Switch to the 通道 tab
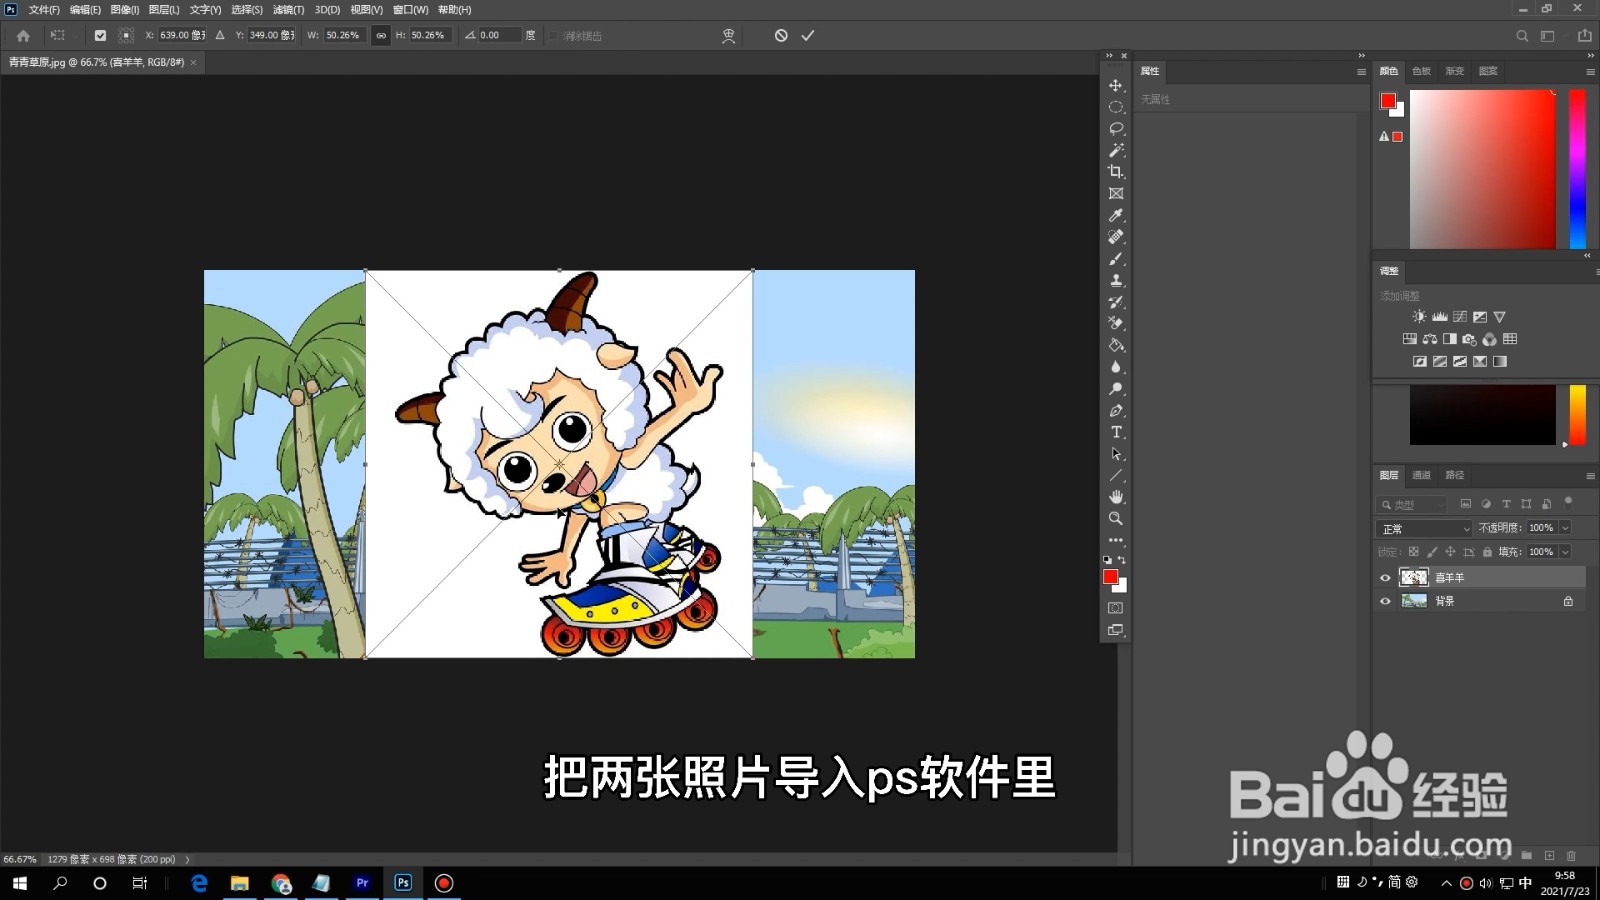 [x=1421, y=475]
